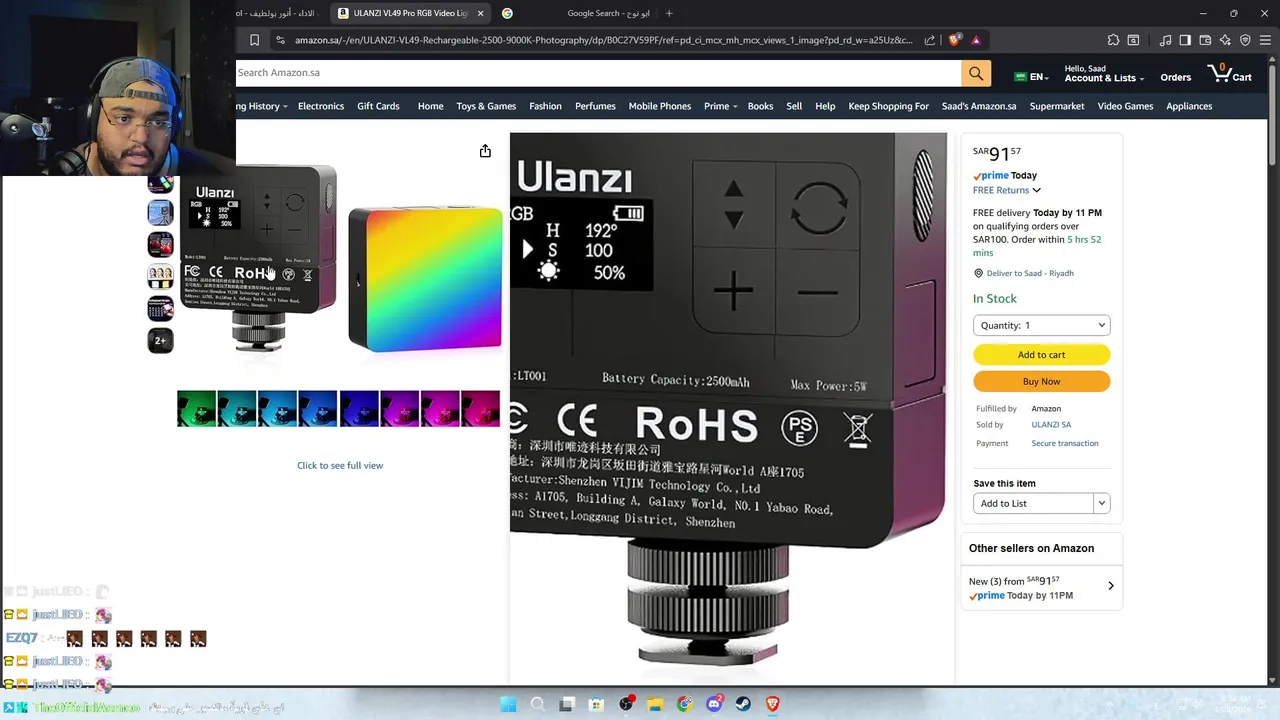The image size is (1280, 720).
Task: Open Steam from the taskbar
Action: pyautogui.click(x=743, y=704)
